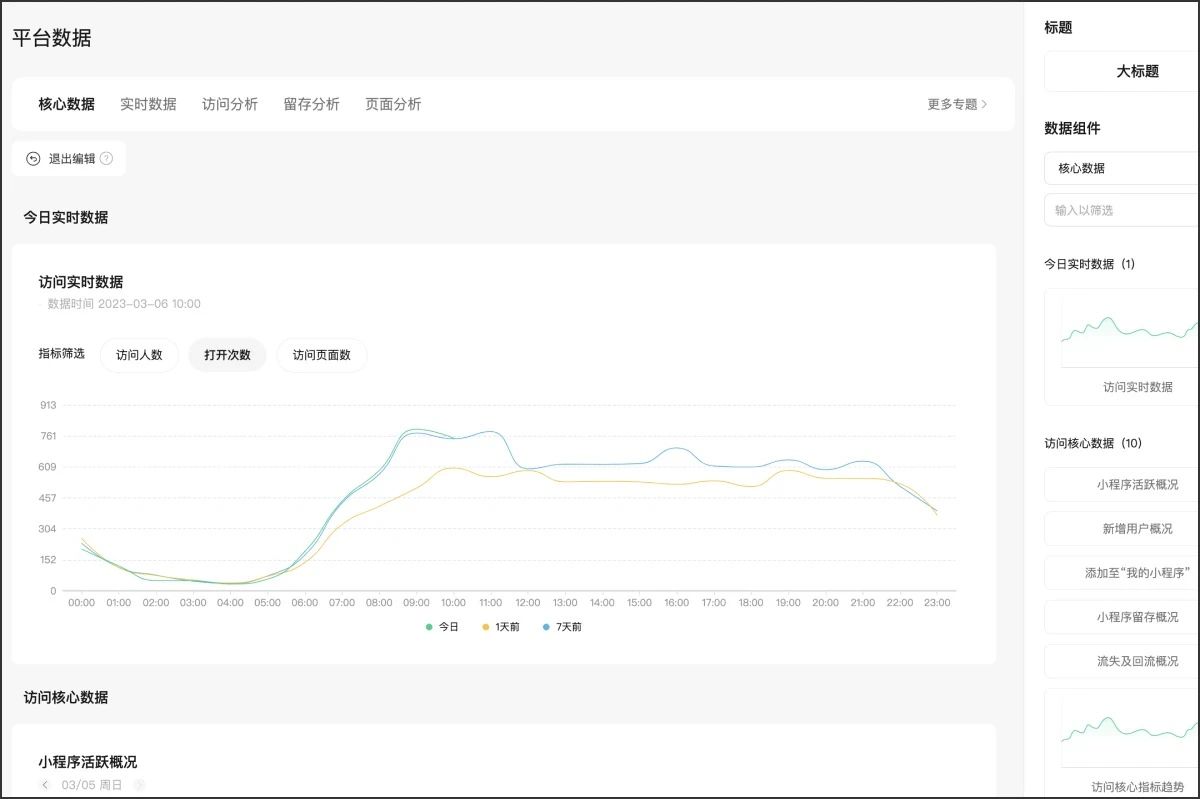Switch to the 访问分析 tab
Image resolution: width=1200 pixels, height=799 pixels.
230,104
